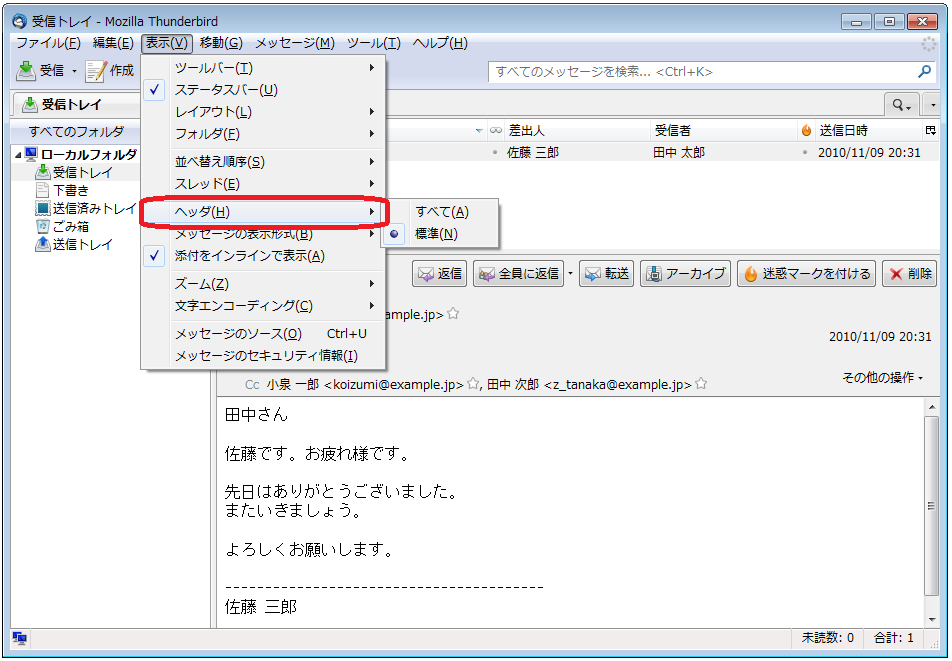952x661 pixels.
Task: Choose メッセージのセキュリティ情報 menu entry
Action: point(263,356)
